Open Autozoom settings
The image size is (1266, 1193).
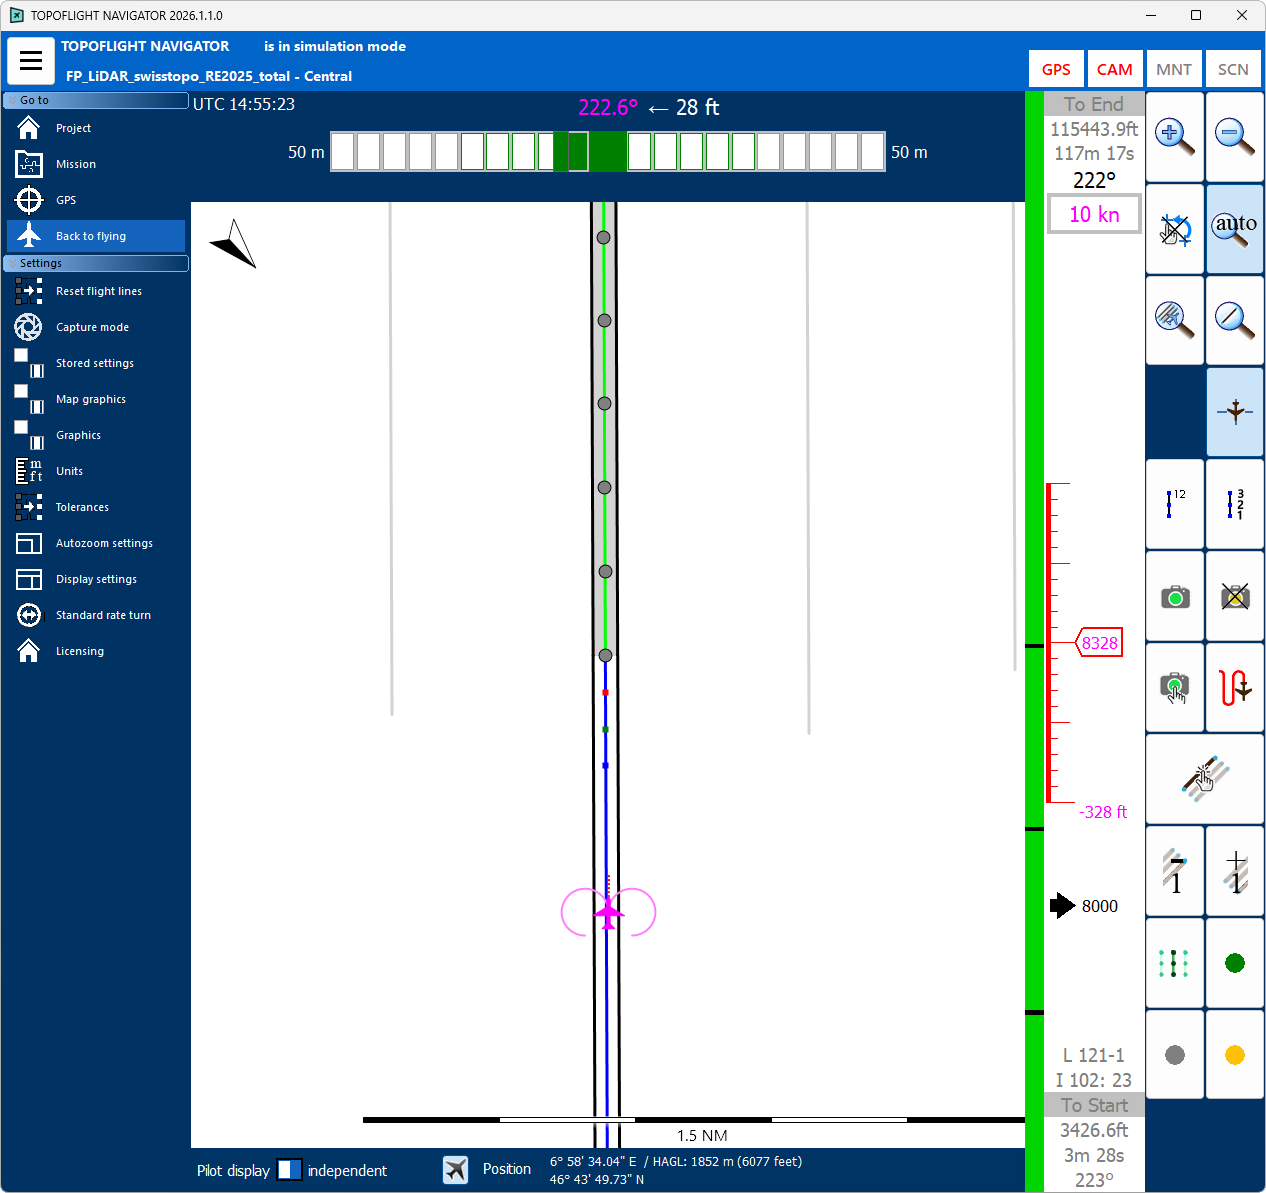coord(104,543)
